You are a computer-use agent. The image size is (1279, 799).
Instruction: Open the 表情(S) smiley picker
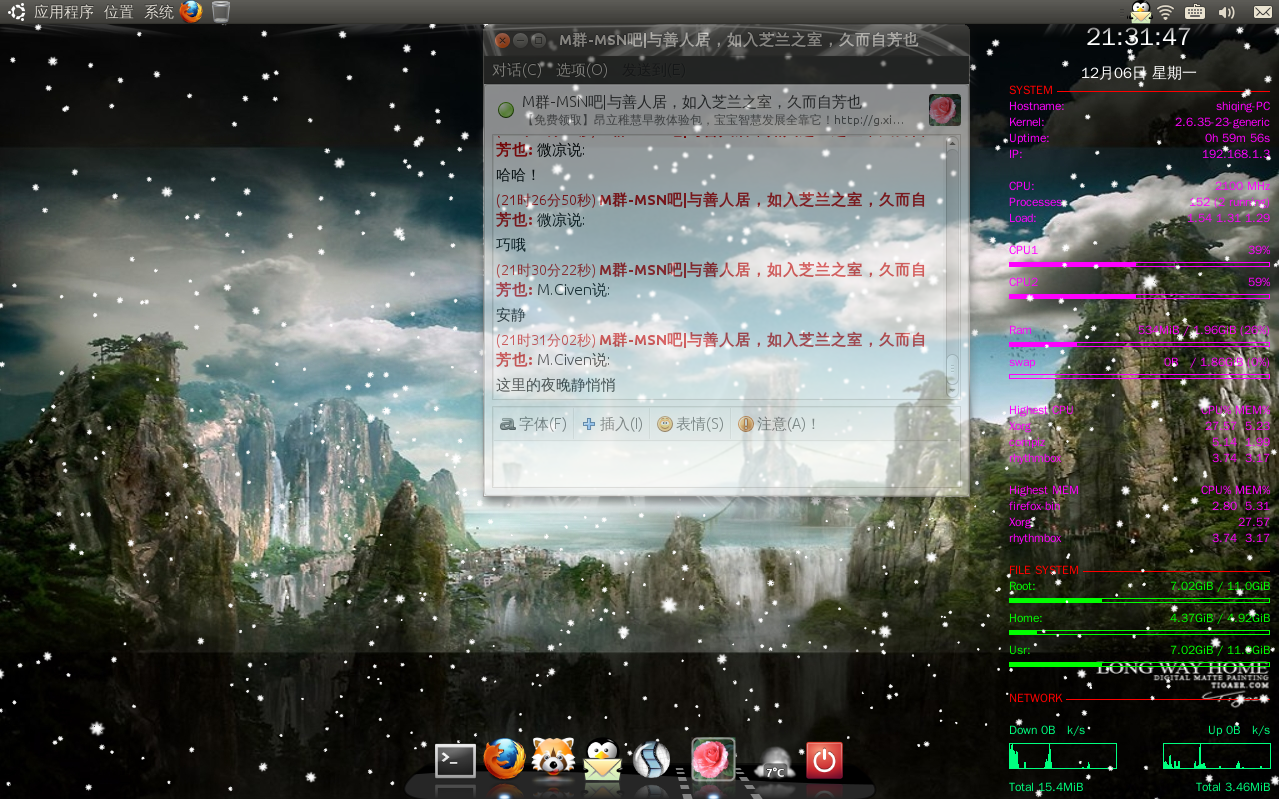point(690,424)
